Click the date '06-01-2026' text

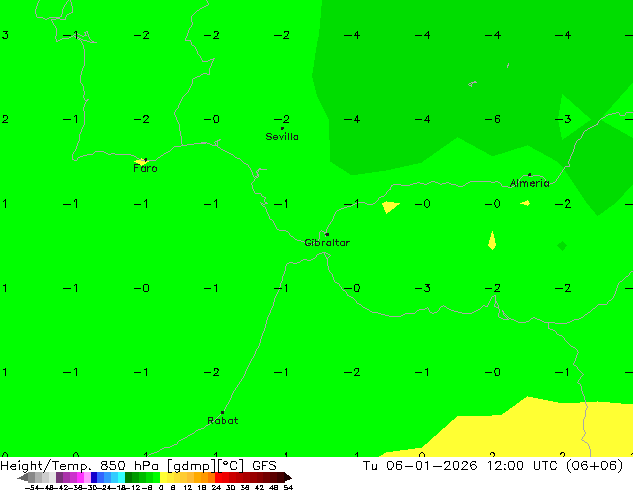[432, 466]
